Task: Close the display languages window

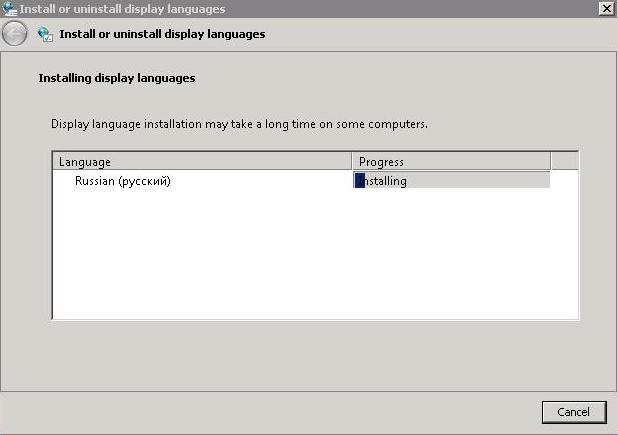Action: (607, 8)
